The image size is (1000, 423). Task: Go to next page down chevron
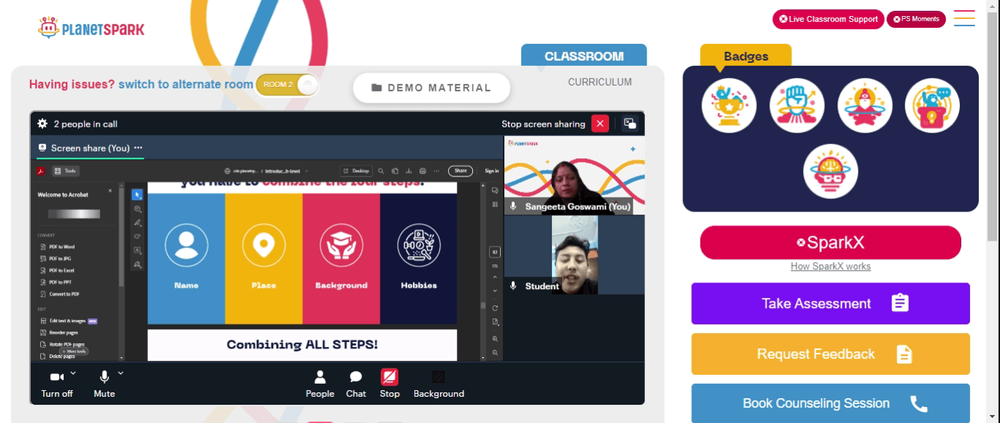(495, 291)
